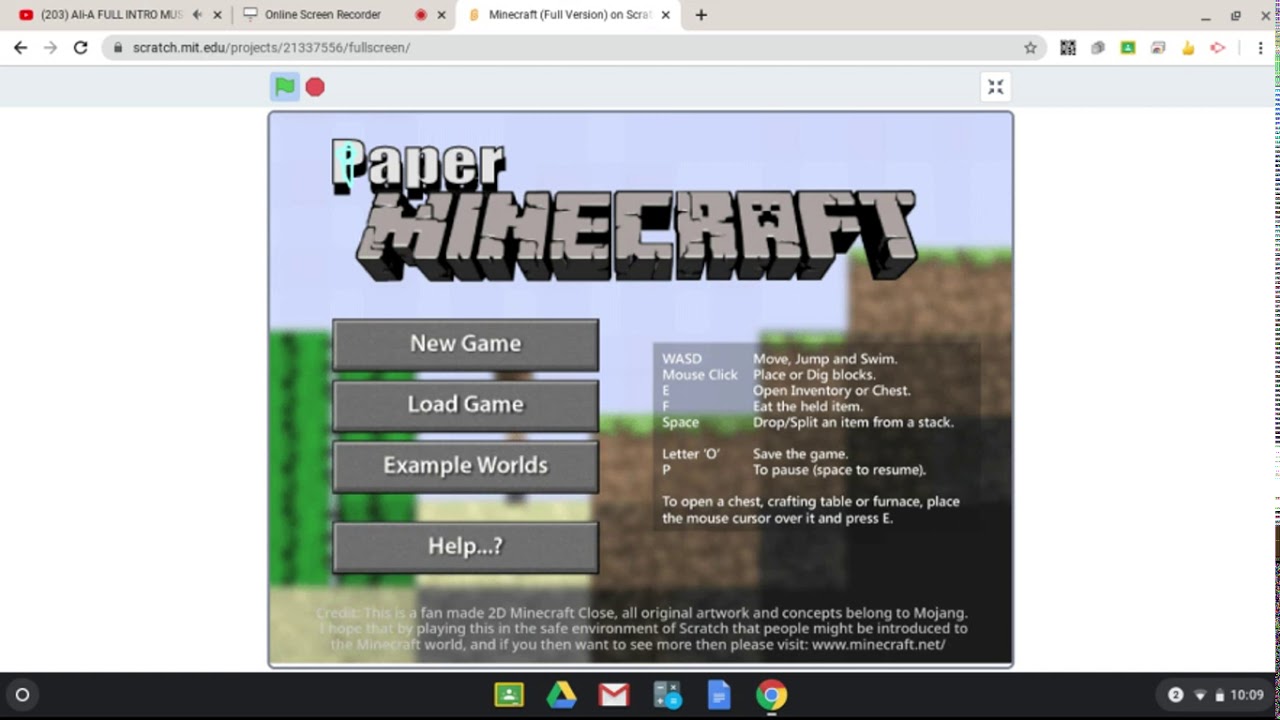Close the YouTube tab
The image size is (1280, 720).
point(217,15)
